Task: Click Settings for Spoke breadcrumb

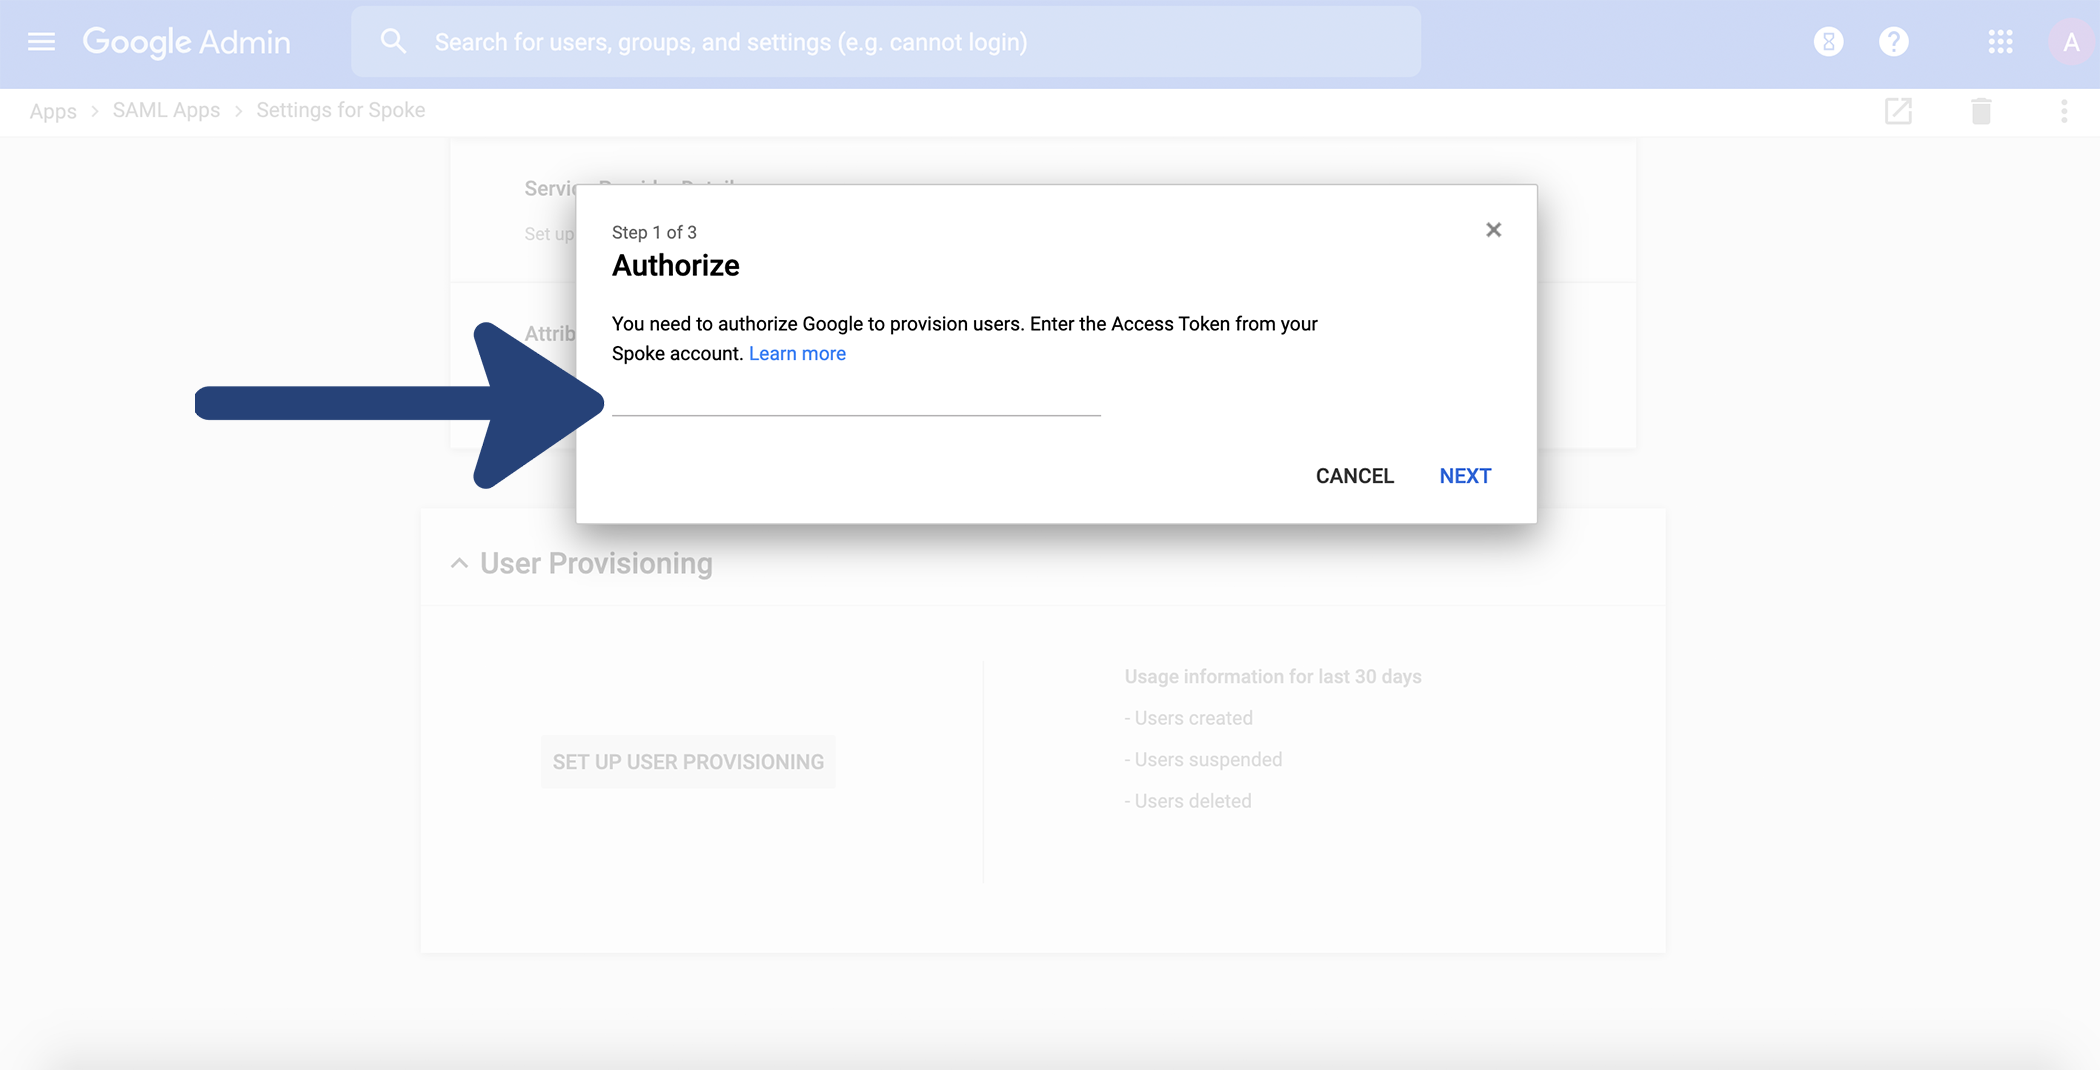Action: [x=340, y=110]
